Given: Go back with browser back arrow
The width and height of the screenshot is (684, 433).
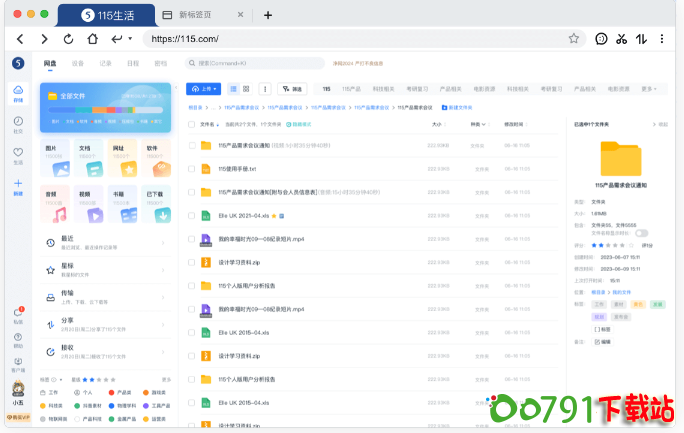Looking at the screenshot, I should 20,39.
